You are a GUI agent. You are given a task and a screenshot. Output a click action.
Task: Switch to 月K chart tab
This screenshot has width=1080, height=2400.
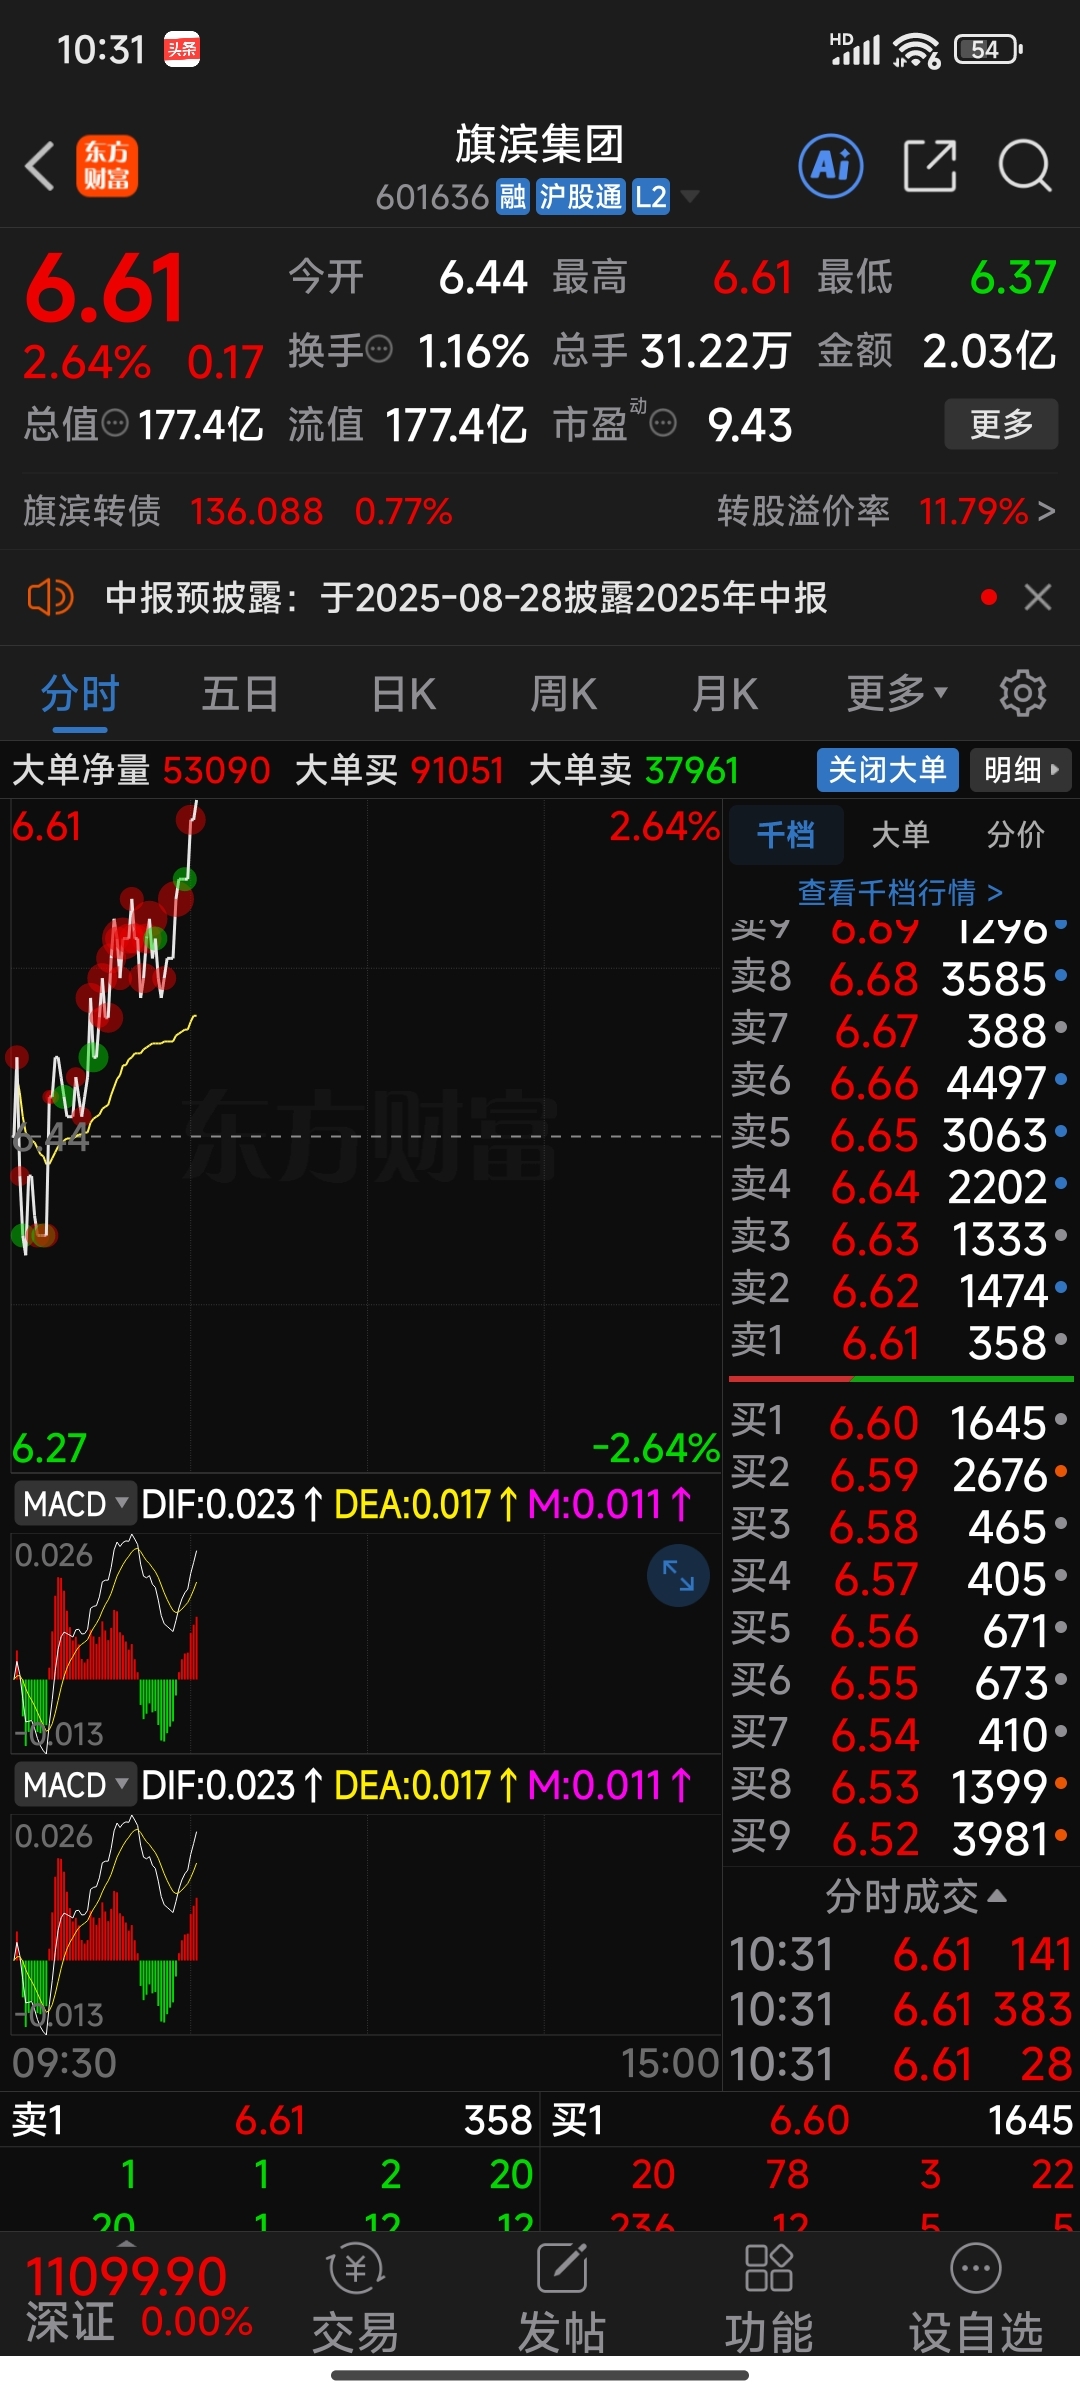click(x=726, y=693)
